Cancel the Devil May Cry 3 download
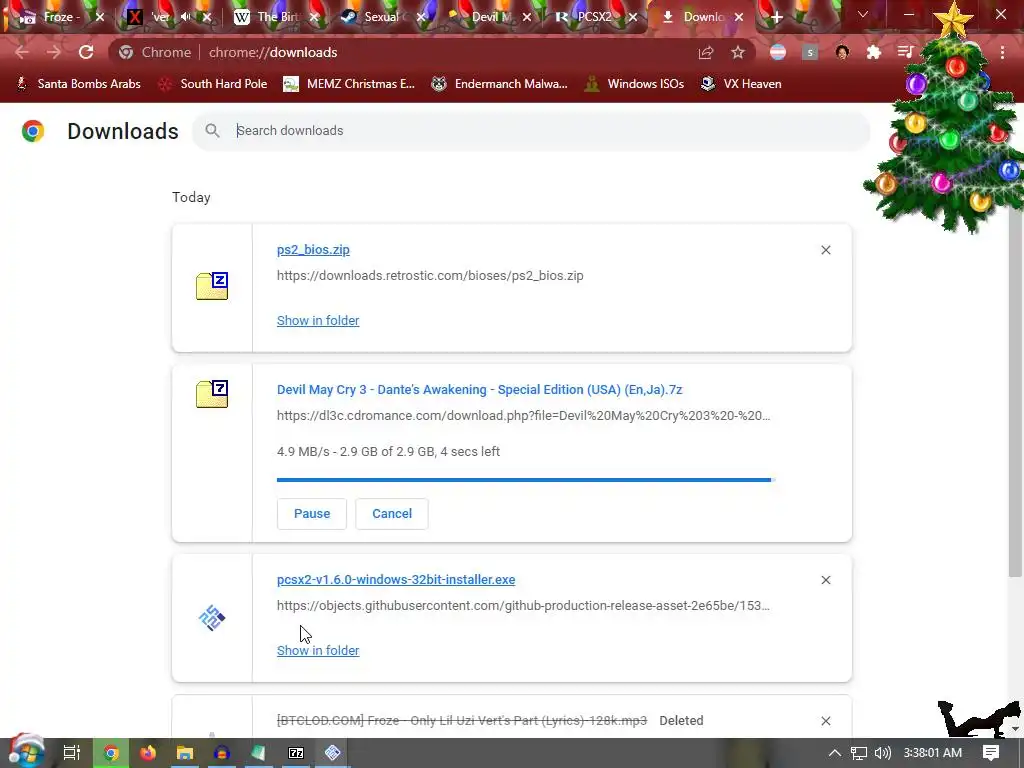The width and height of the screenshot is (1024, 768). (x=392, y=514)
